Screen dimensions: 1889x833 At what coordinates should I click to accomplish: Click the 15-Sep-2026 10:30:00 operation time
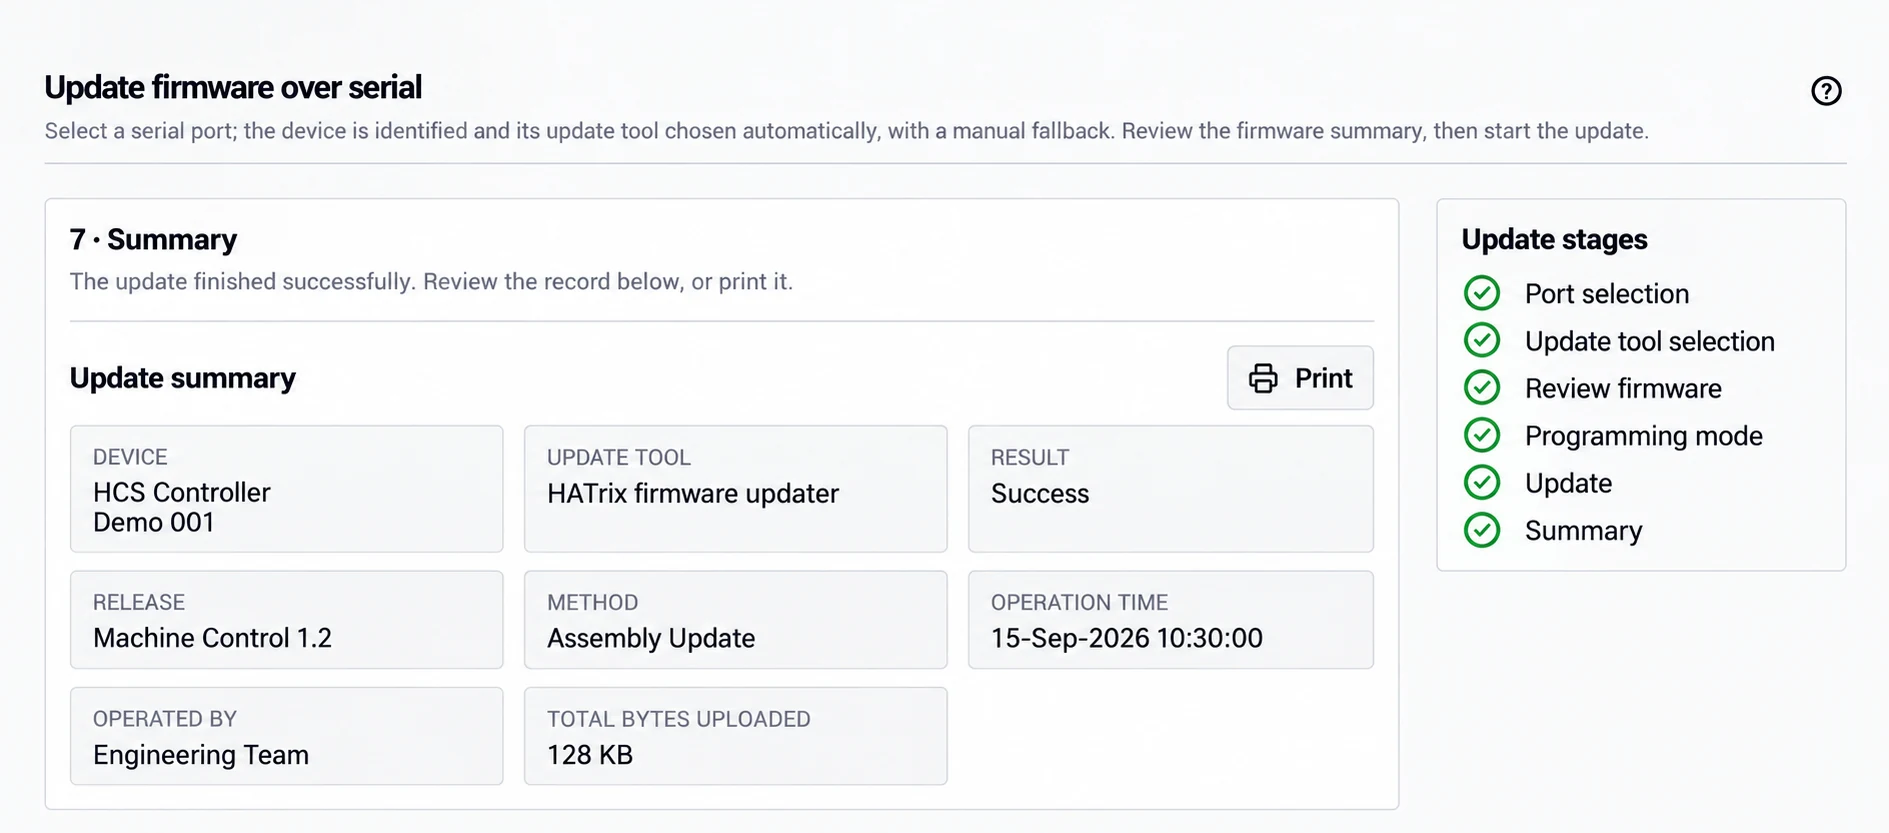[x=1127, y=638]
